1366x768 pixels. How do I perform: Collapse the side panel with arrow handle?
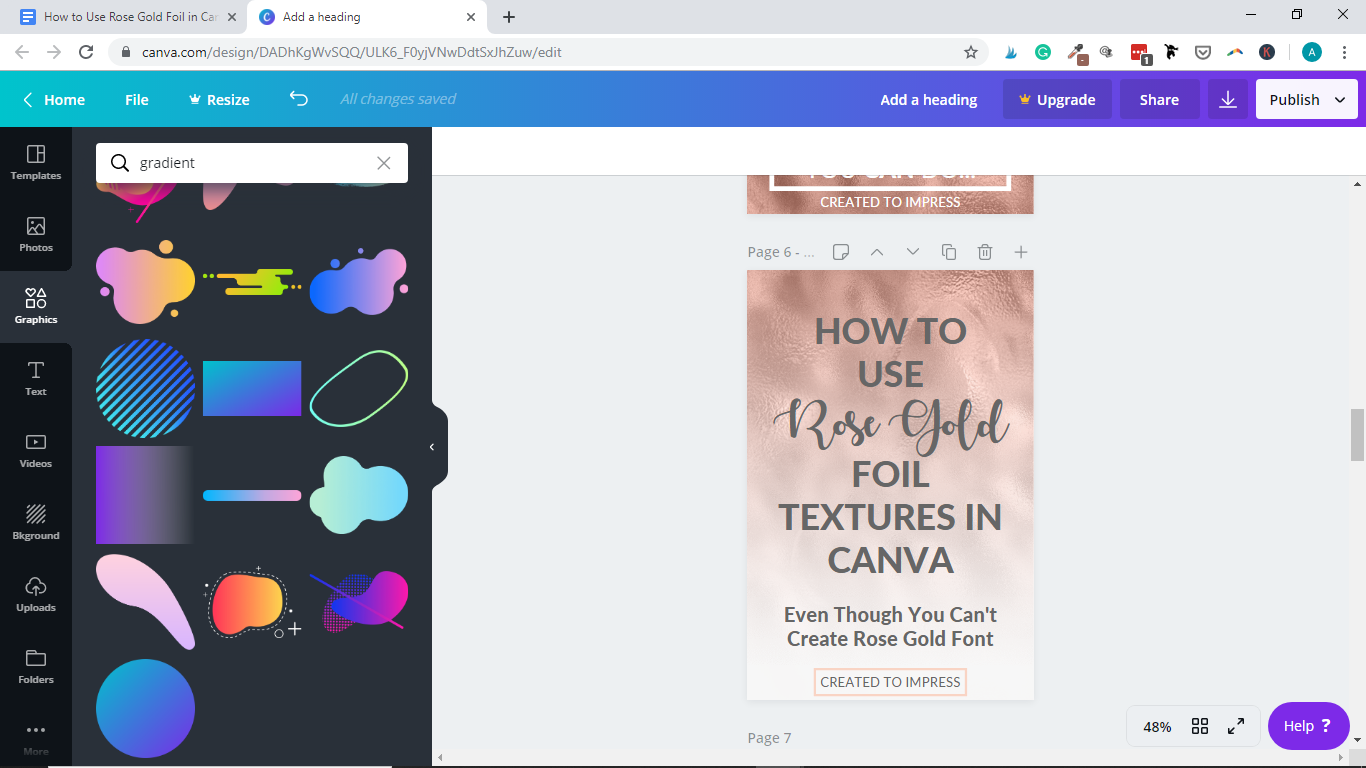(x=432, y=447)
